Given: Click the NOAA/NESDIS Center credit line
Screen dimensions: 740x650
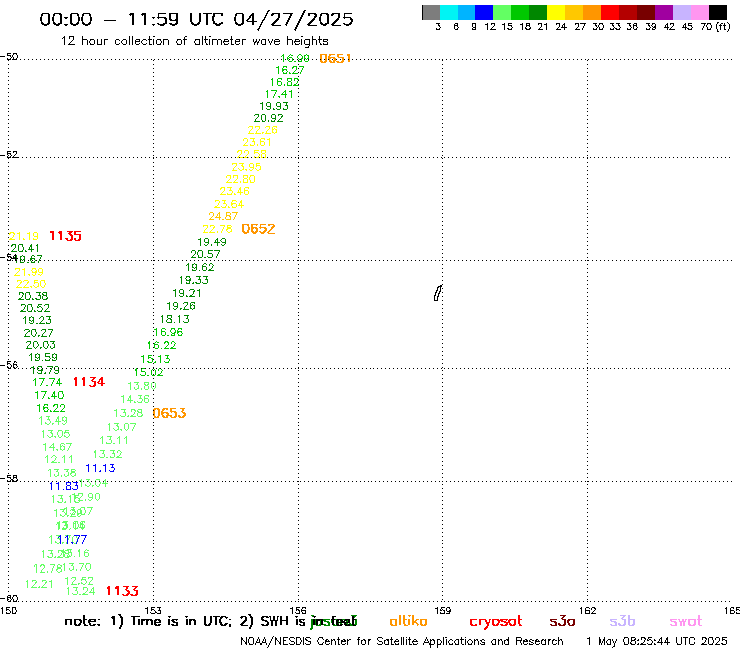Looking at the screenshot, I should 402,641.
